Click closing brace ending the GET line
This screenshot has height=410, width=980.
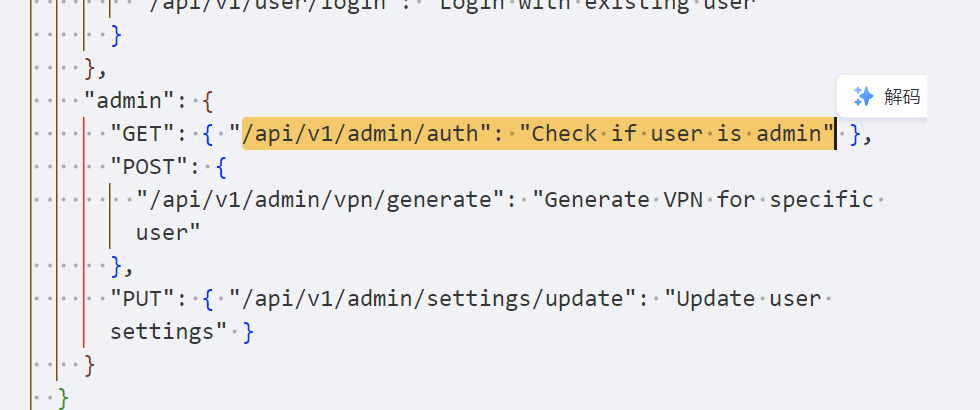click(856, 134)
